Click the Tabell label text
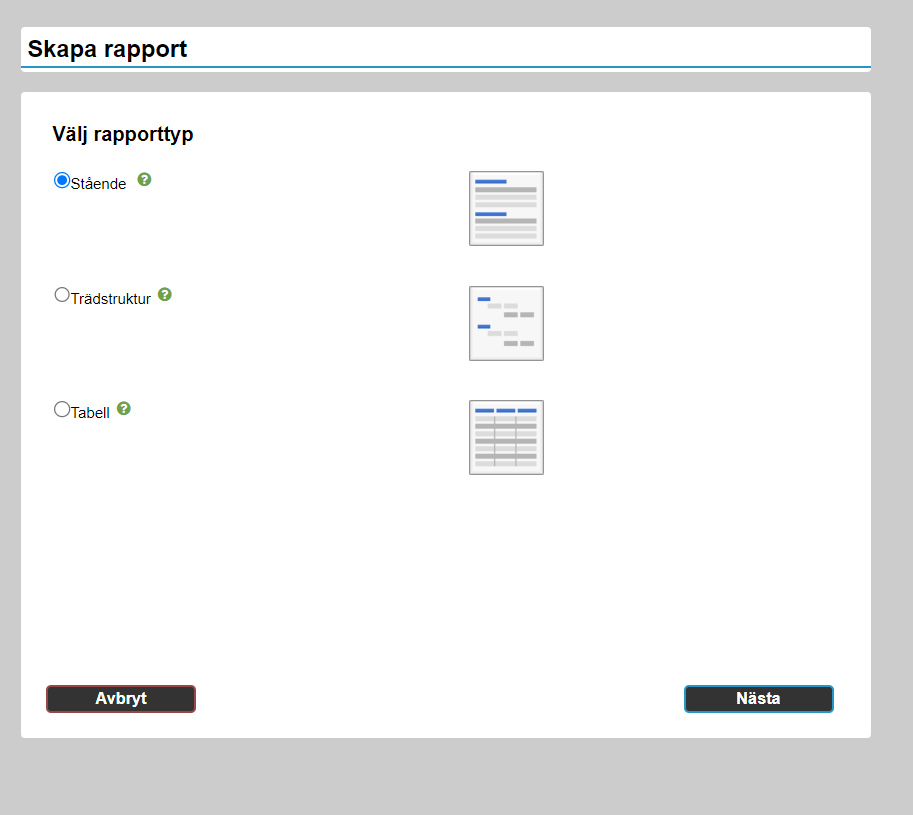913x815 pixels. (90, 413)
